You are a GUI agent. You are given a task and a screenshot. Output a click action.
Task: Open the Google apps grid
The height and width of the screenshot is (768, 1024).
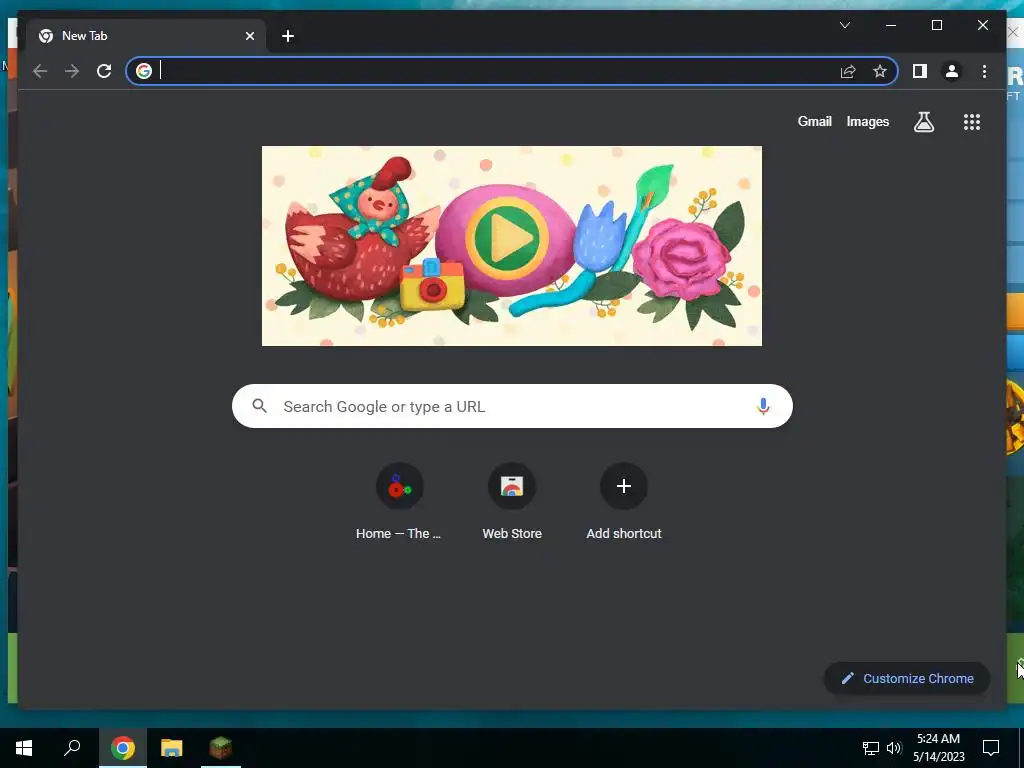972,121
